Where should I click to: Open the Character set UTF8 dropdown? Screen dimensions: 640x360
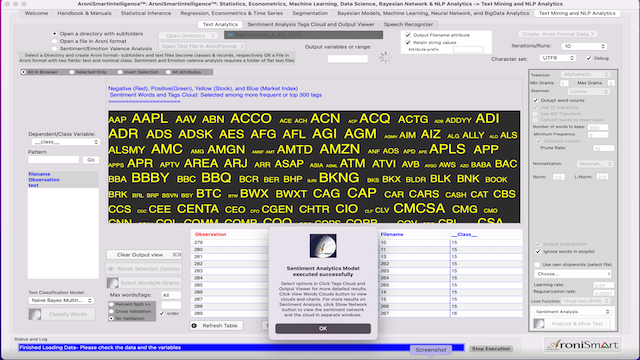pyautogui.click(x=558, y=58)
